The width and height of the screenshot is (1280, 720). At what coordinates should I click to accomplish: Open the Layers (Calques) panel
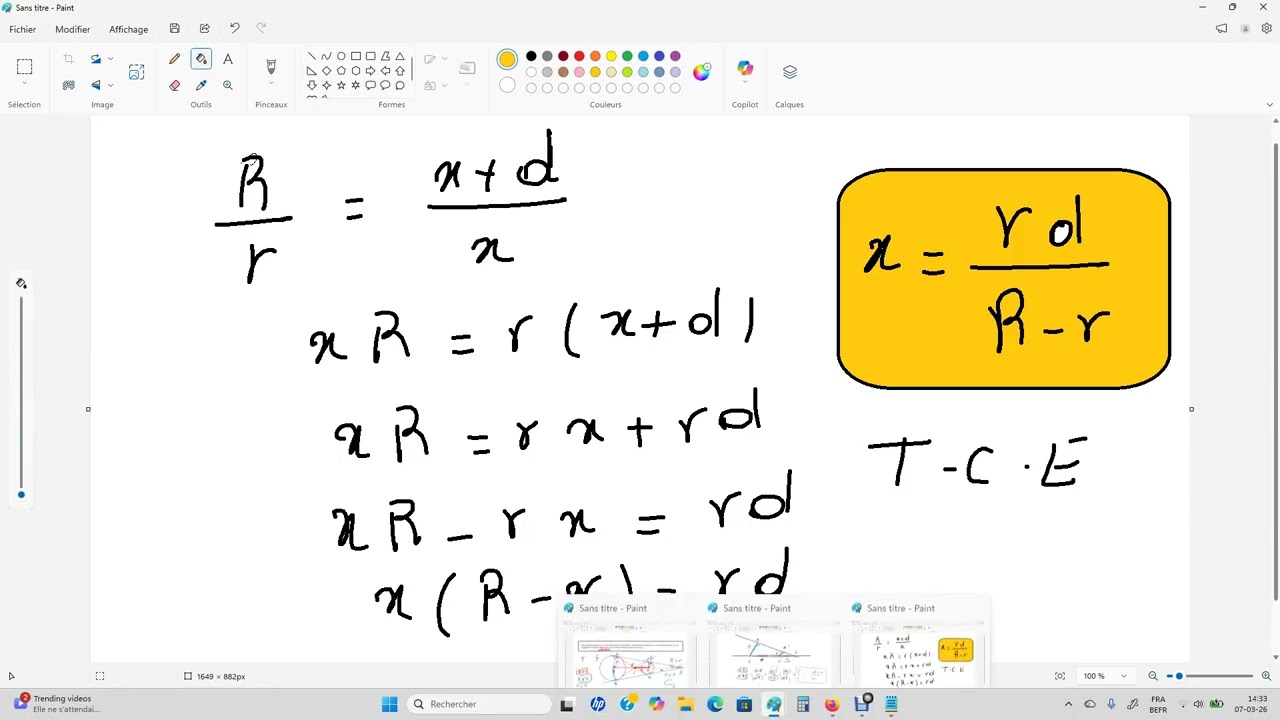click(790, 72)
